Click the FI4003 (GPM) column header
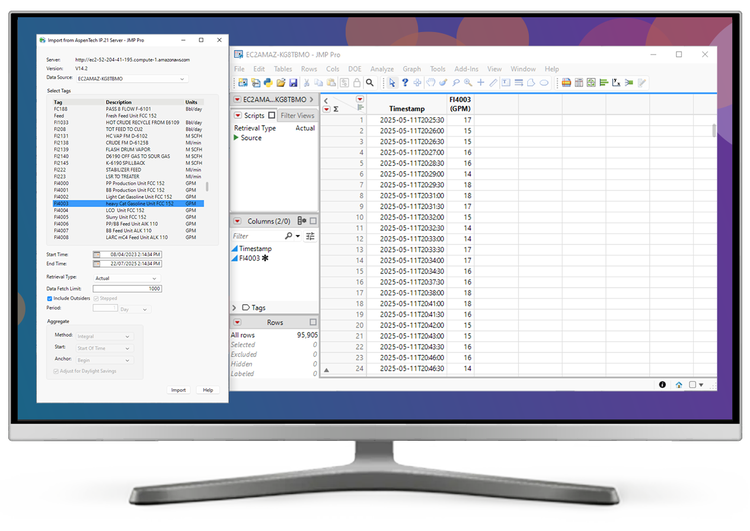This screenshot has height=531, width=750. [460, 104]
